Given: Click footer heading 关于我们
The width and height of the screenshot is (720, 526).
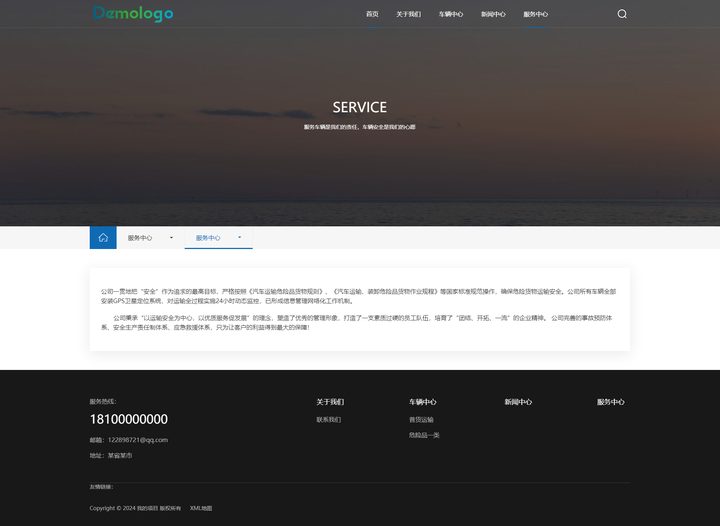Looking at the screenshot, I should [x=330, y=402].
